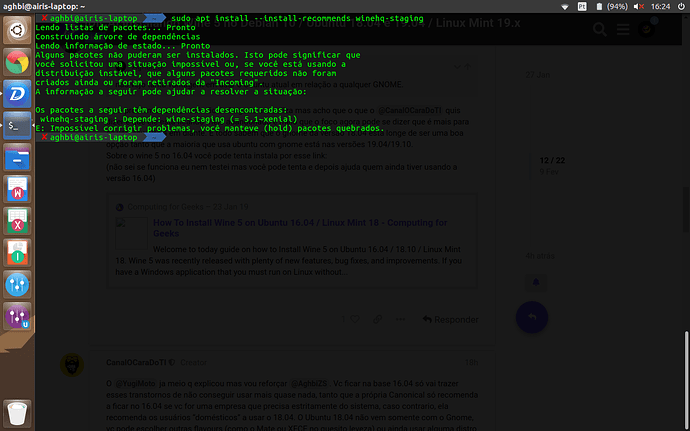Screen dimensions: 690x431
Task: Open the @AghbiZS mention
Action: pyautogui.click(x=309, y=383)
